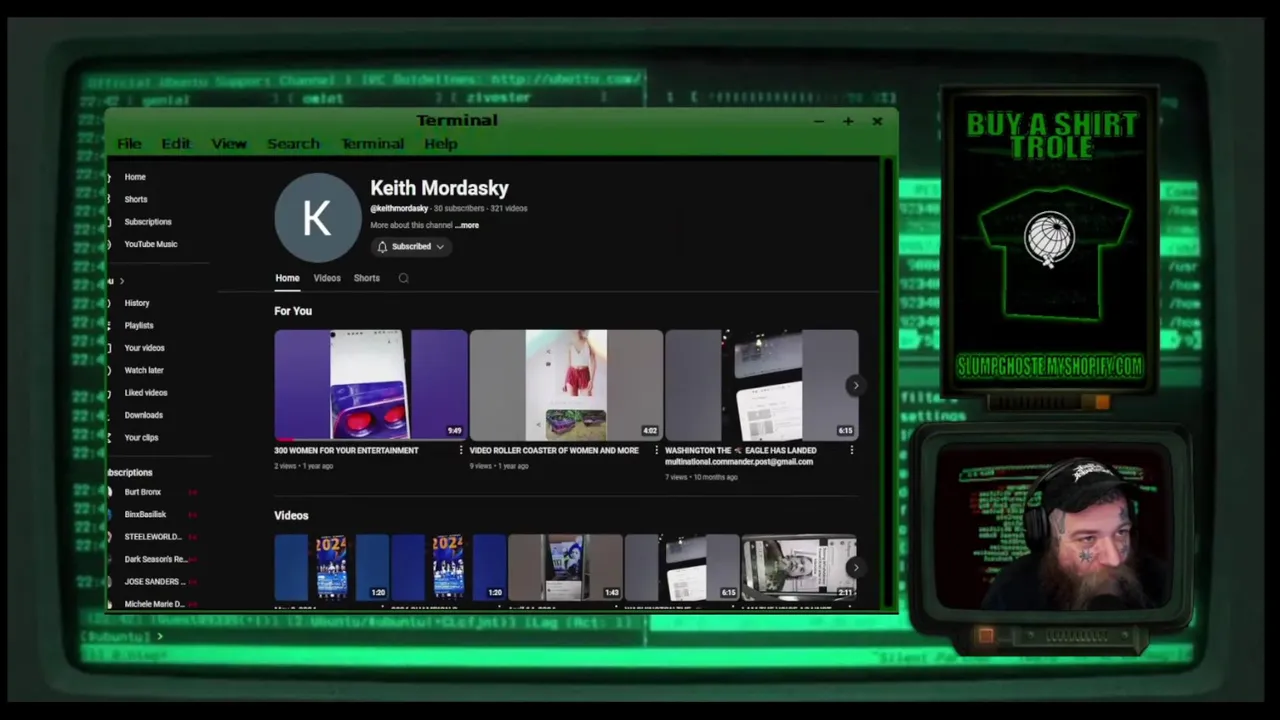Click the 1:43 video in Videos row
The image size is (1280, 720).
point(565,567)
